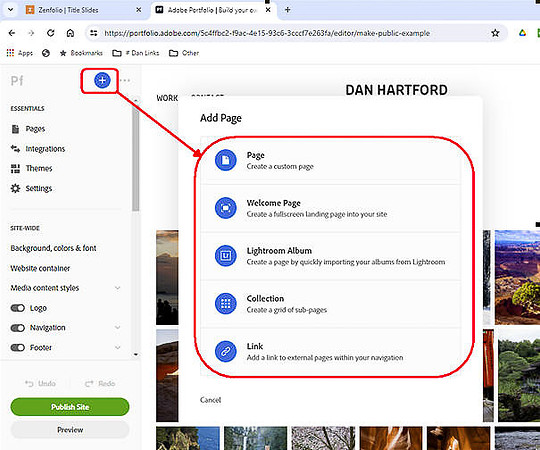Open the # Dan Links bookmark folder
Viewport: 540px width, 450px height.
click(x=136, y=53)
